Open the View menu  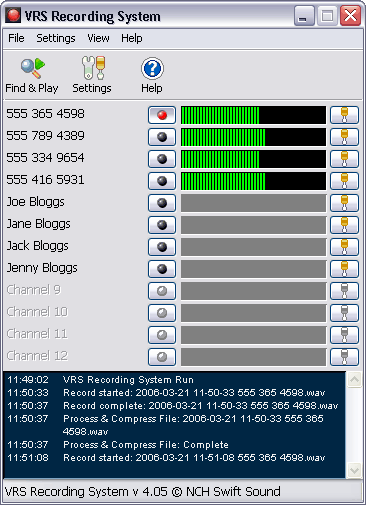coord(98,38)
